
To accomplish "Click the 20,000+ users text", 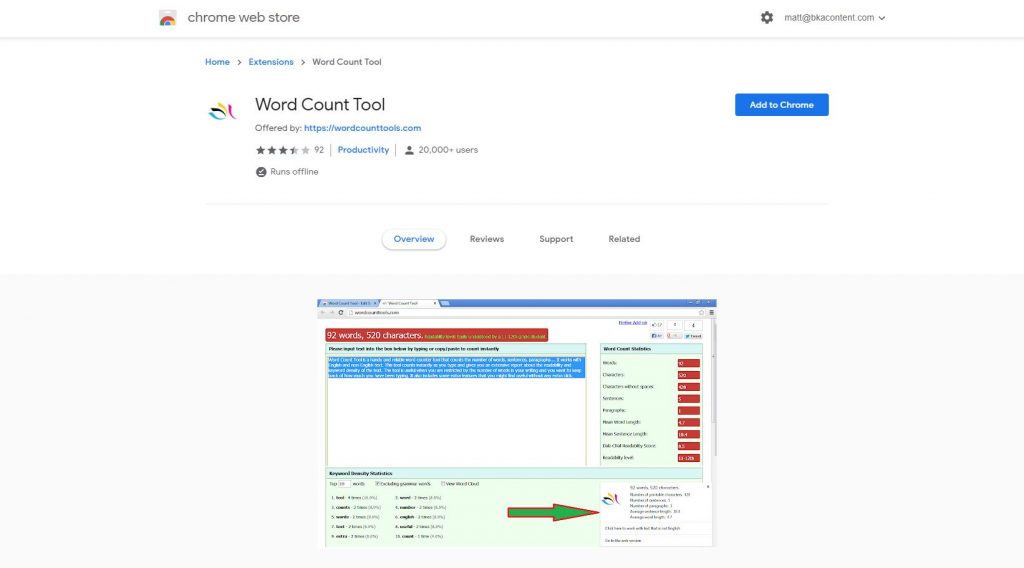I will click(x=448, y=150).
